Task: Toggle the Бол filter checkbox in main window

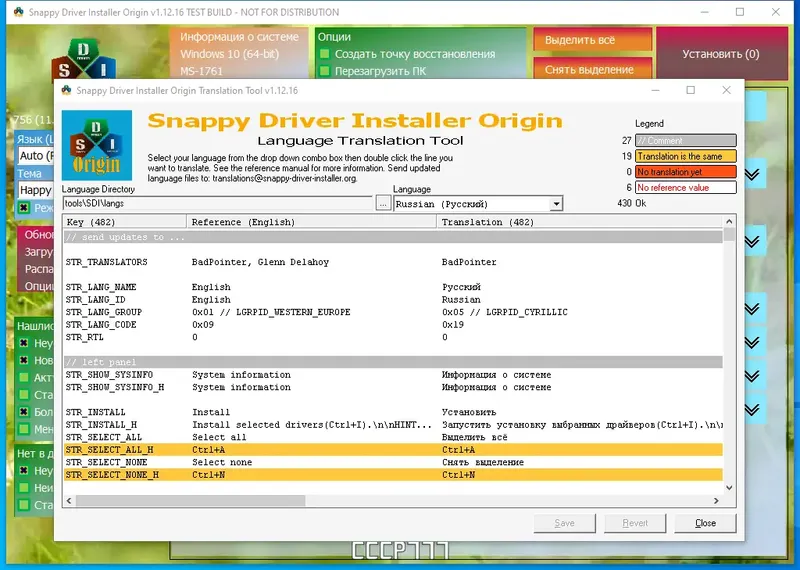Action: [x=23, y=412]
